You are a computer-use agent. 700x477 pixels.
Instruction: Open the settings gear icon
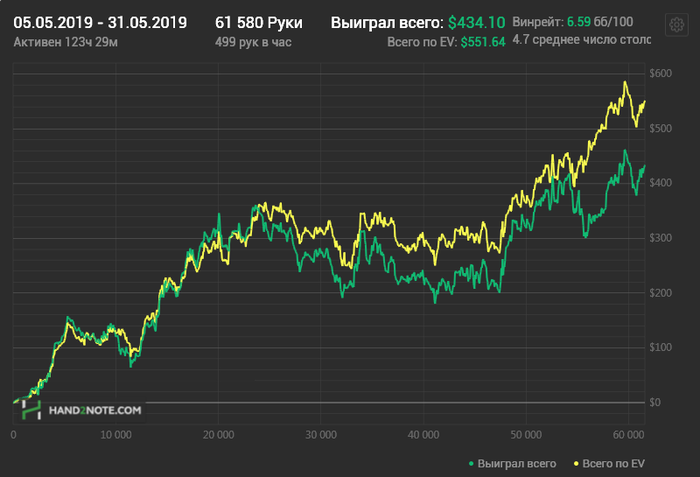[676, 25]
